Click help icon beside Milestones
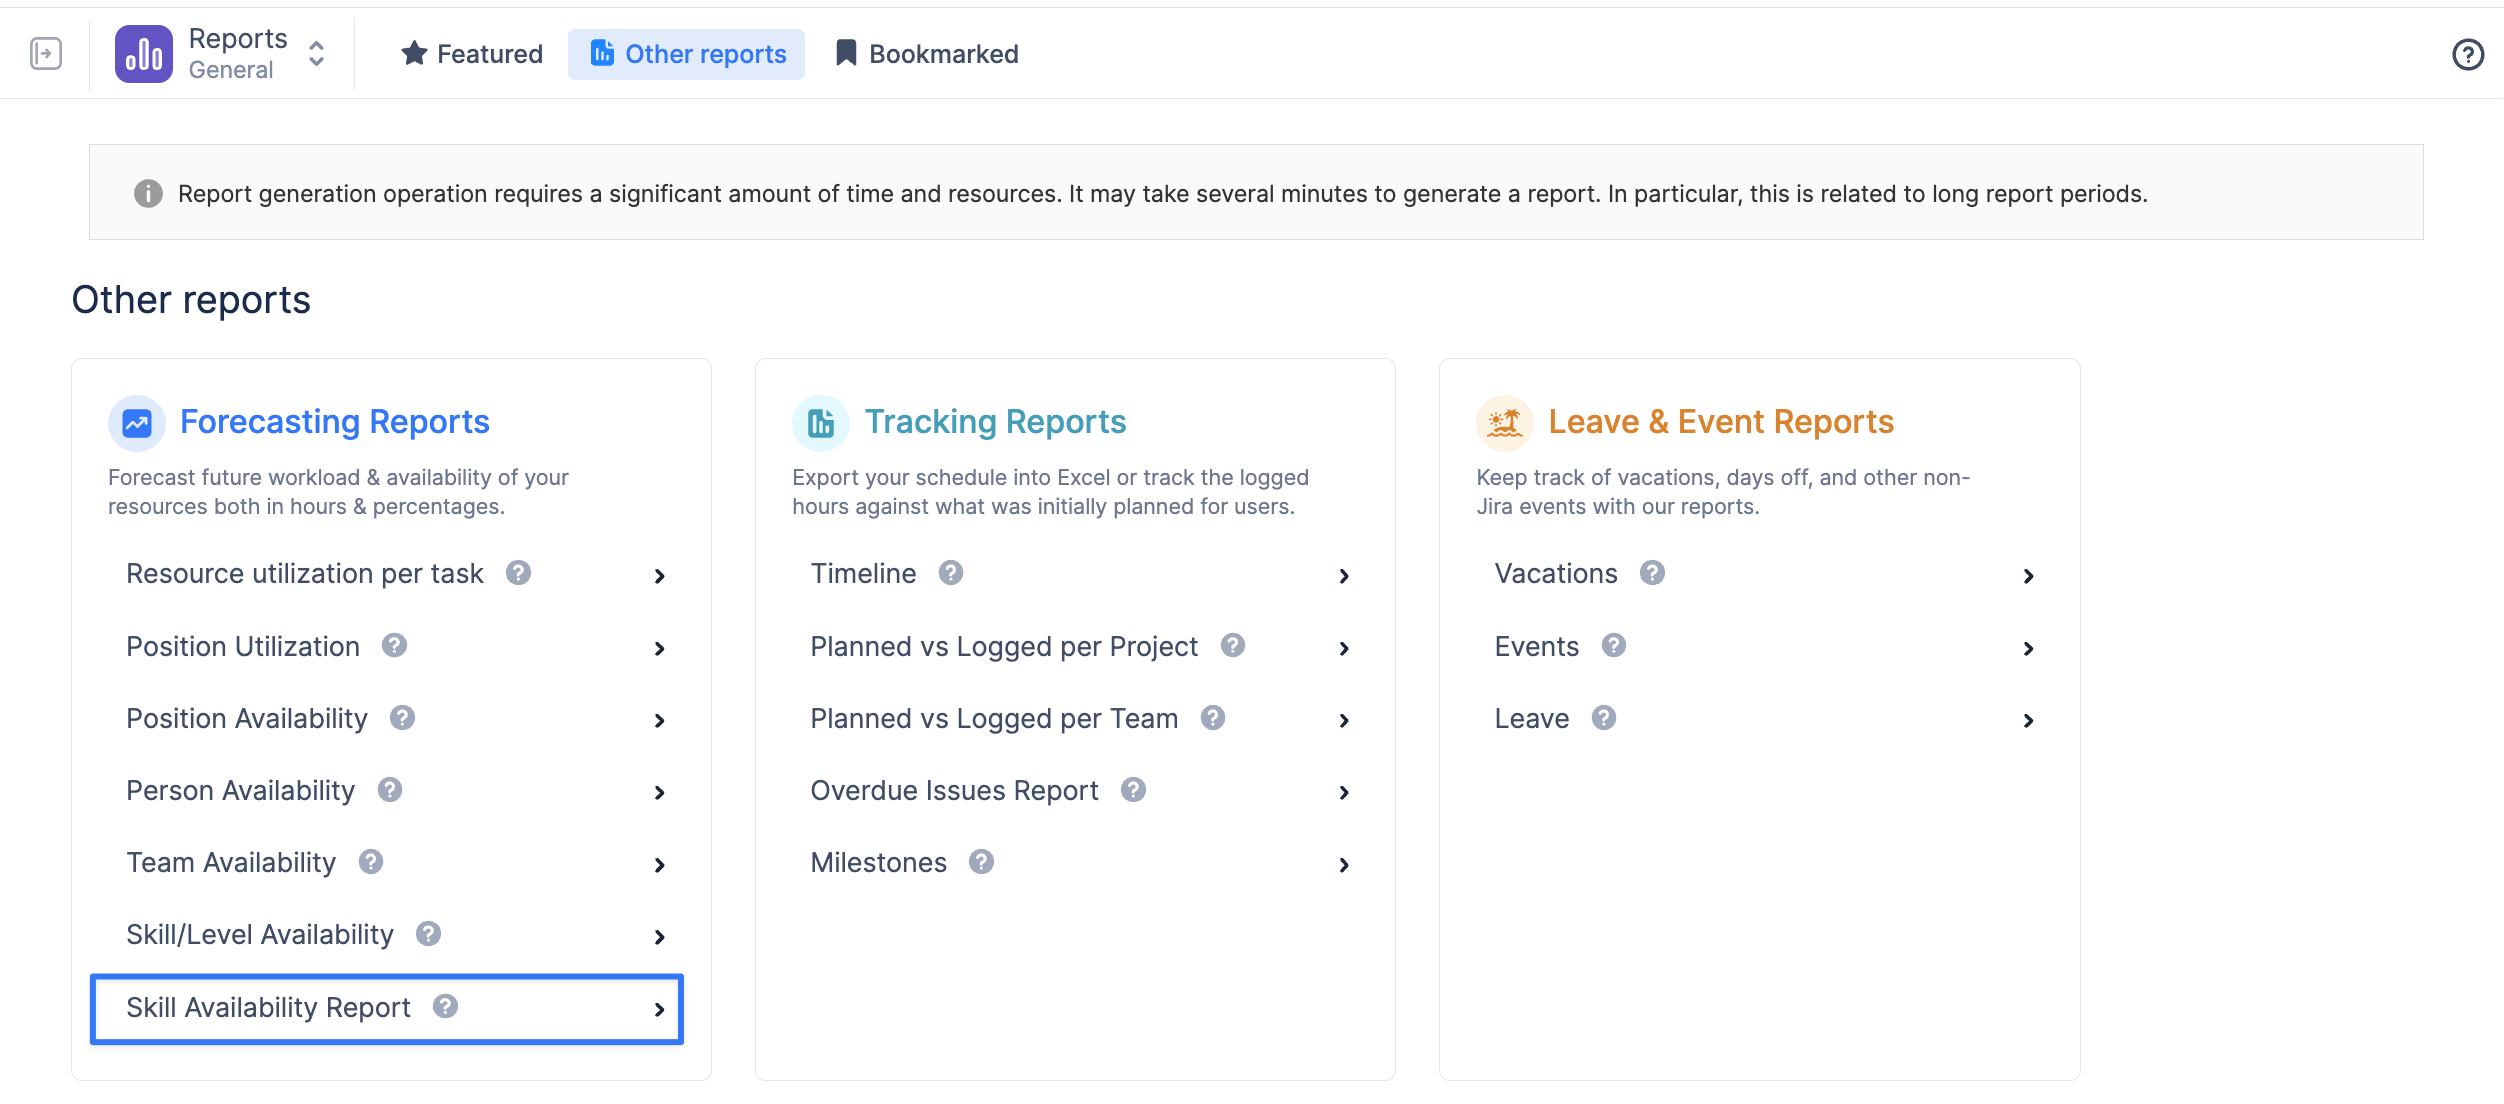The height and width of the screenshot is (1104, 2504). [981, 862]
